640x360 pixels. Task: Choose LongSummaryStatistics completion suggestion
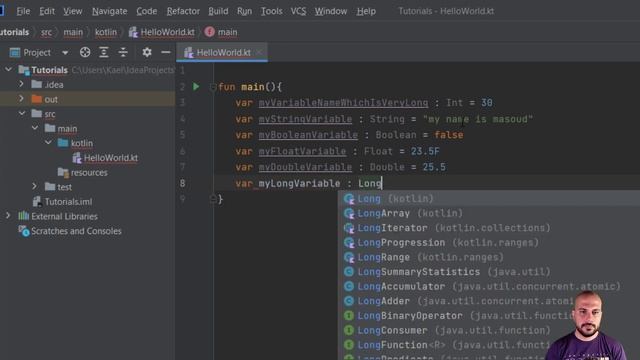[x=489, y=272]
